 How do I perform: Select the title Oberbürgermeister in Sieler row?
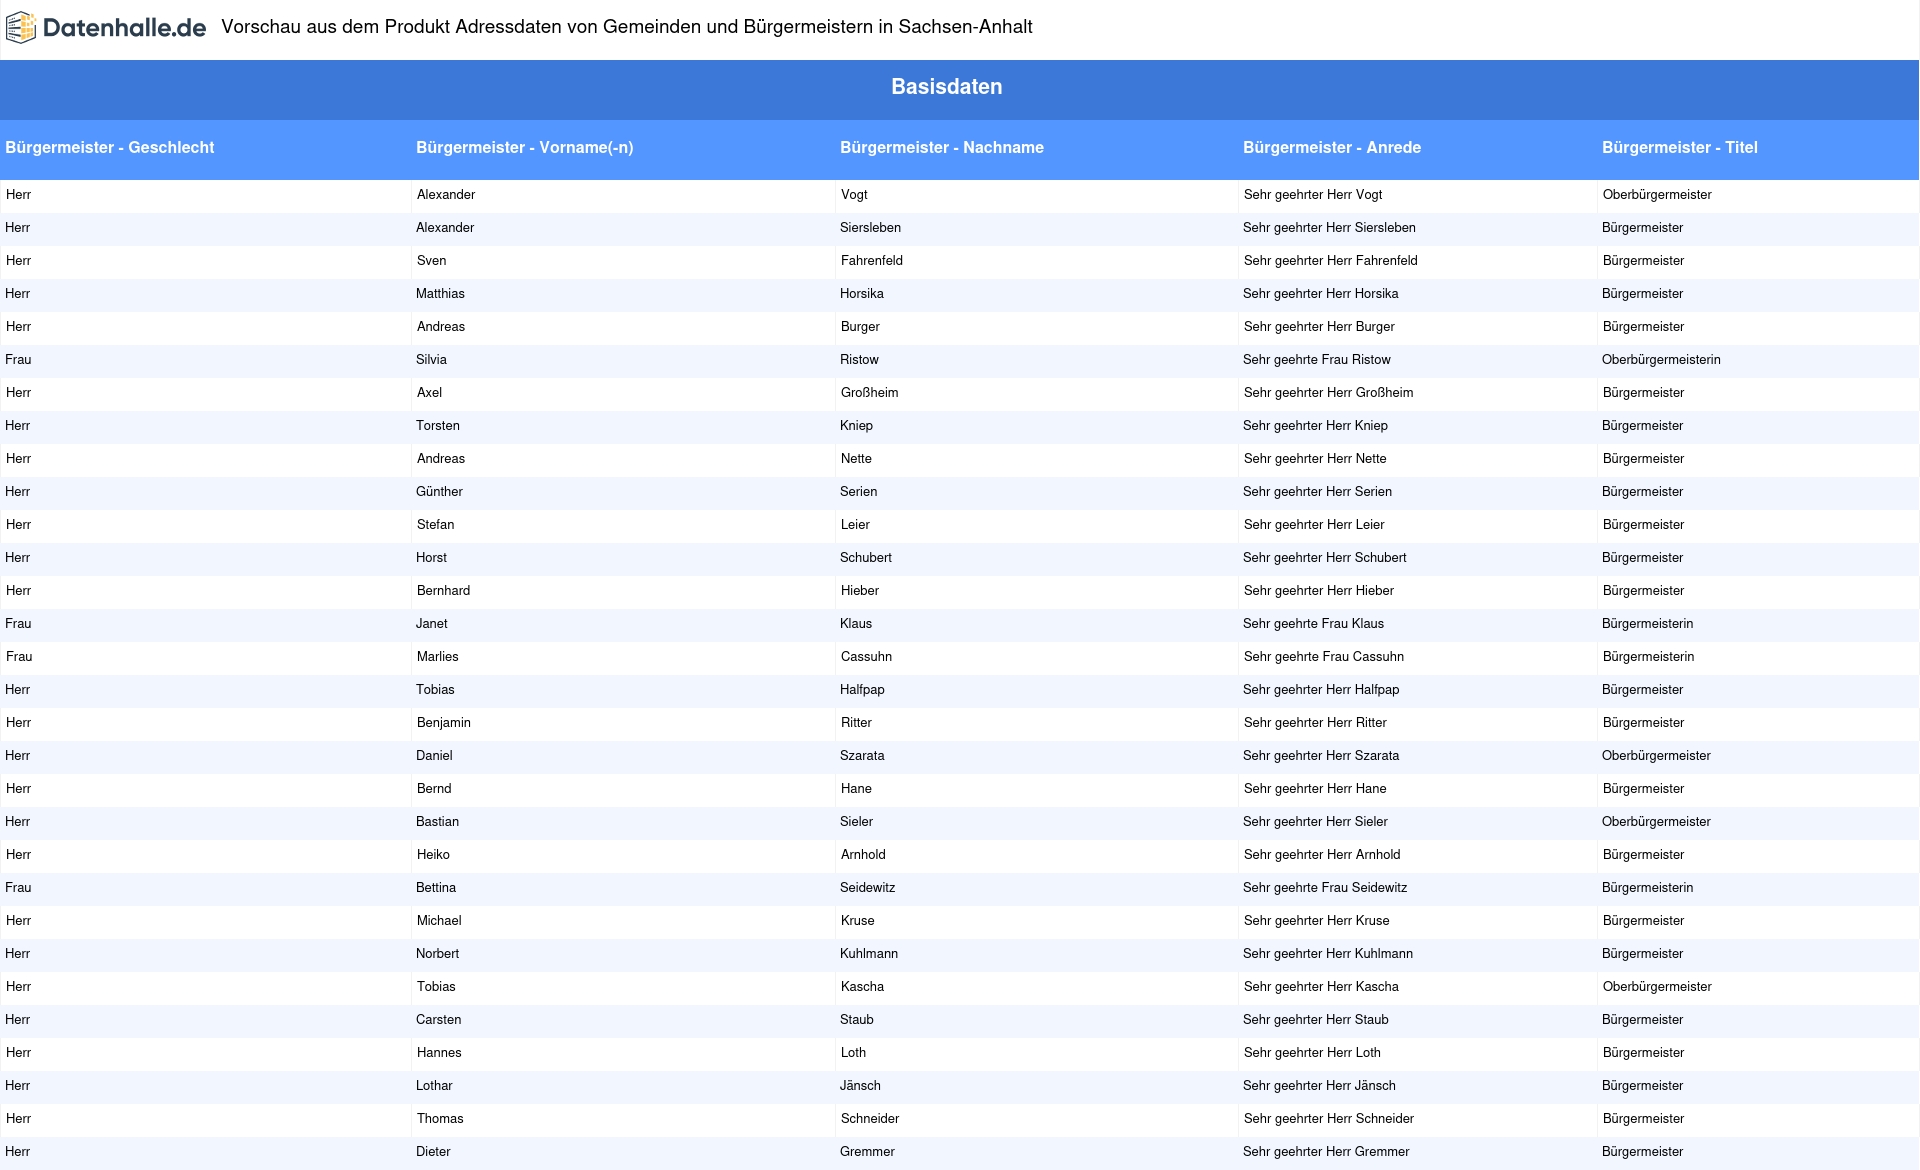tap(1656, 822)
